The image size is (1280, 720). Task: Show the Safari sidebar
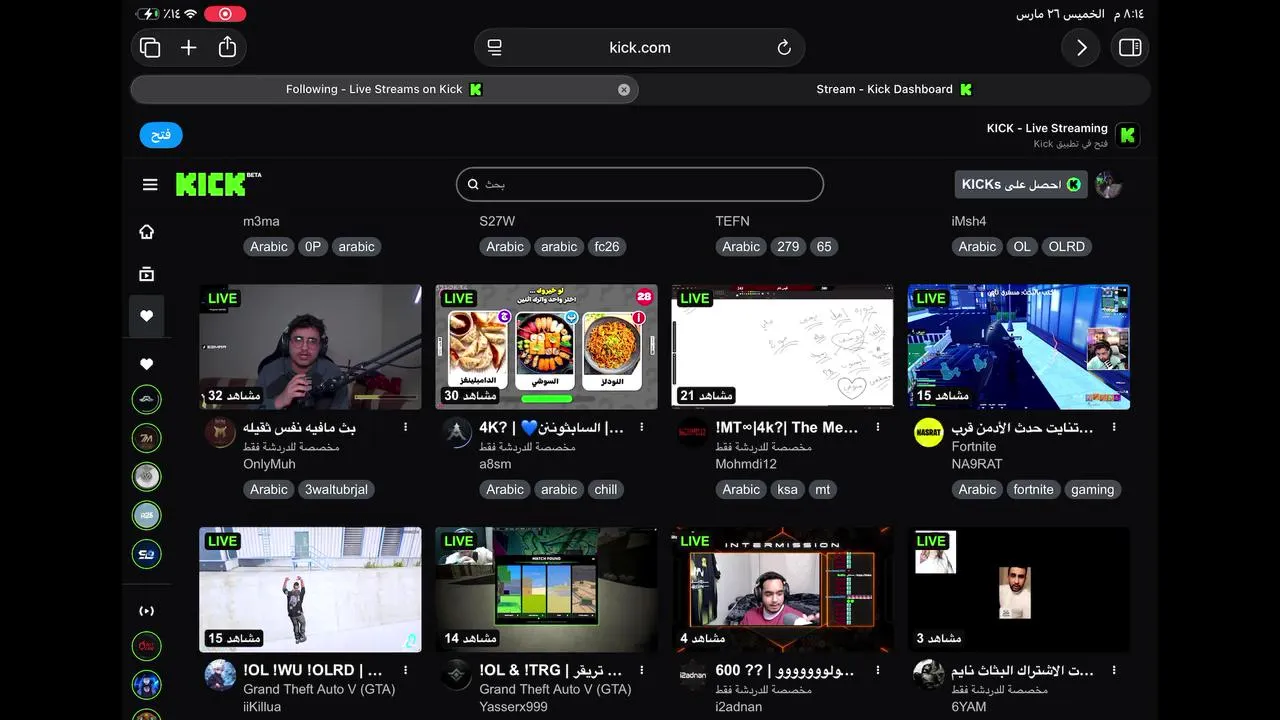coord(1130,47)
